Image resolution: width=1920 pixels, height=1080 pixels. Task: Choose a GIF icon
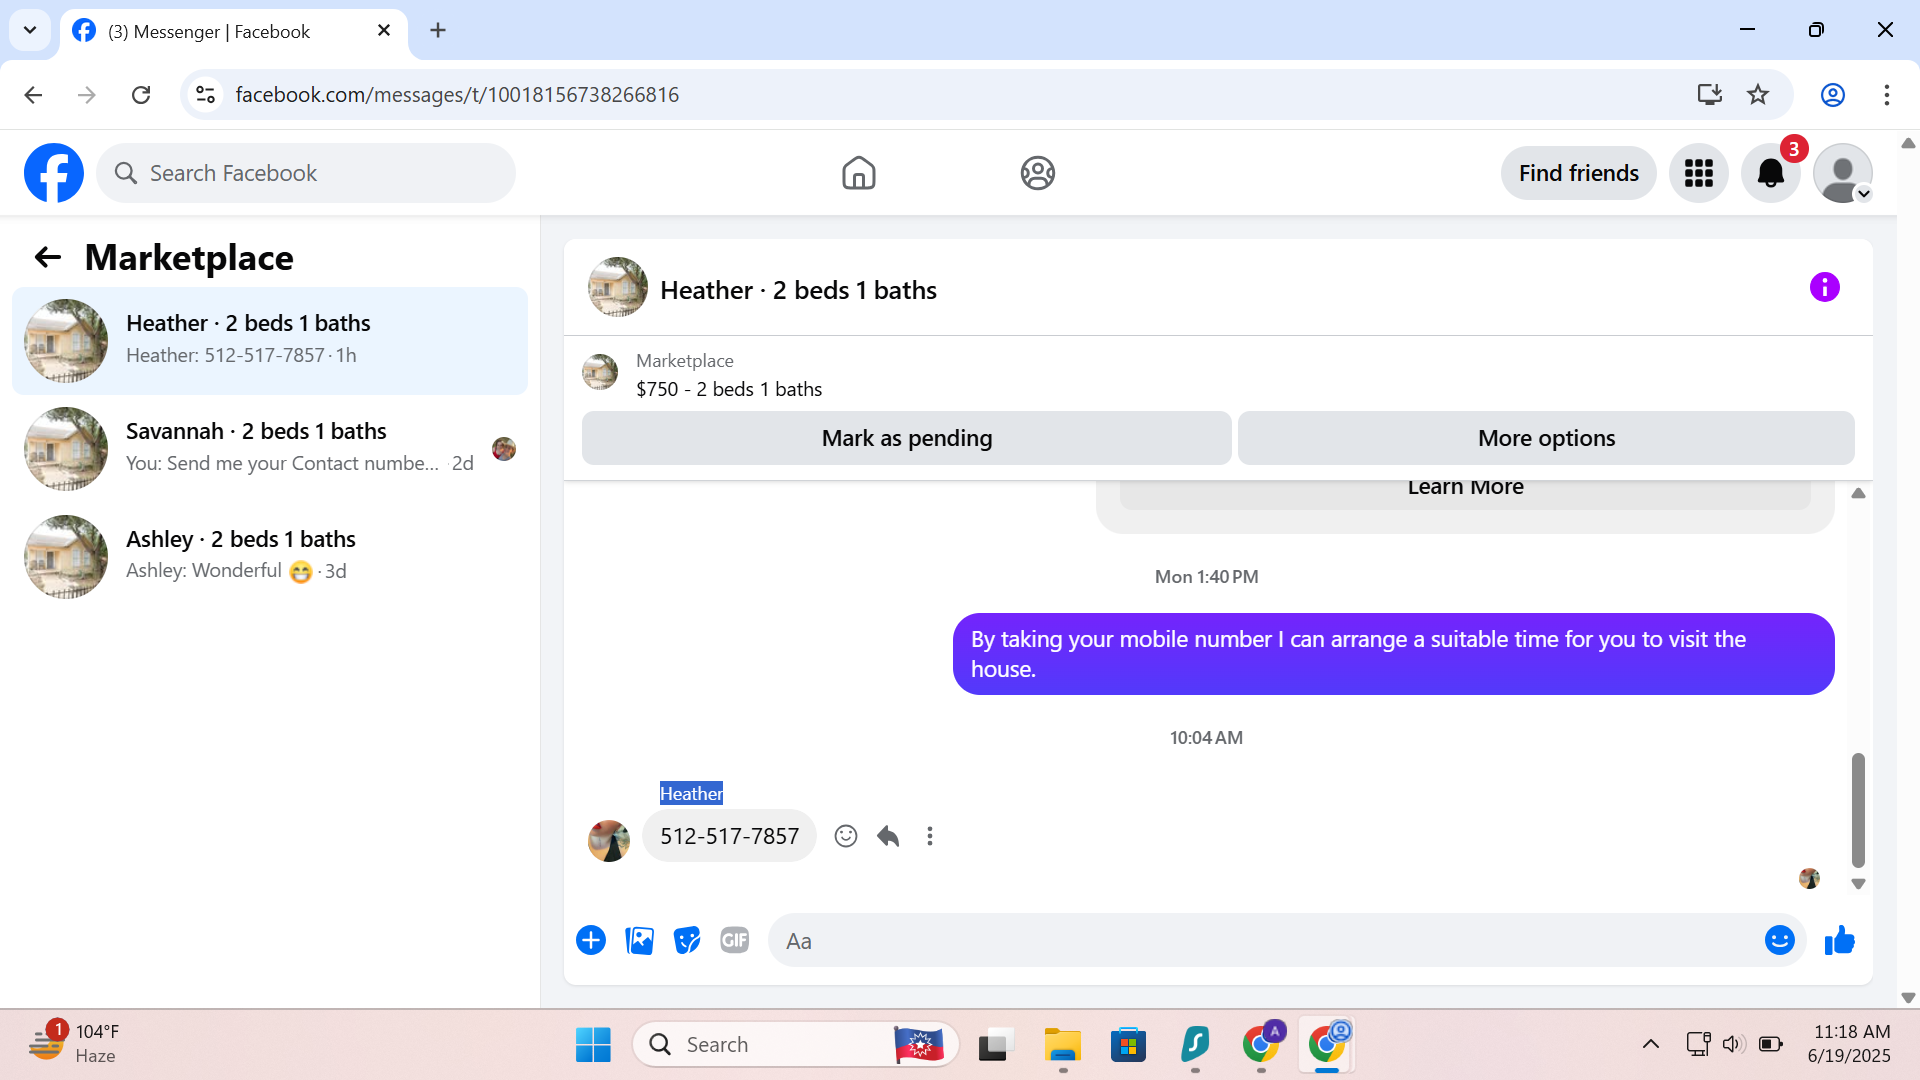pos(735,941)
